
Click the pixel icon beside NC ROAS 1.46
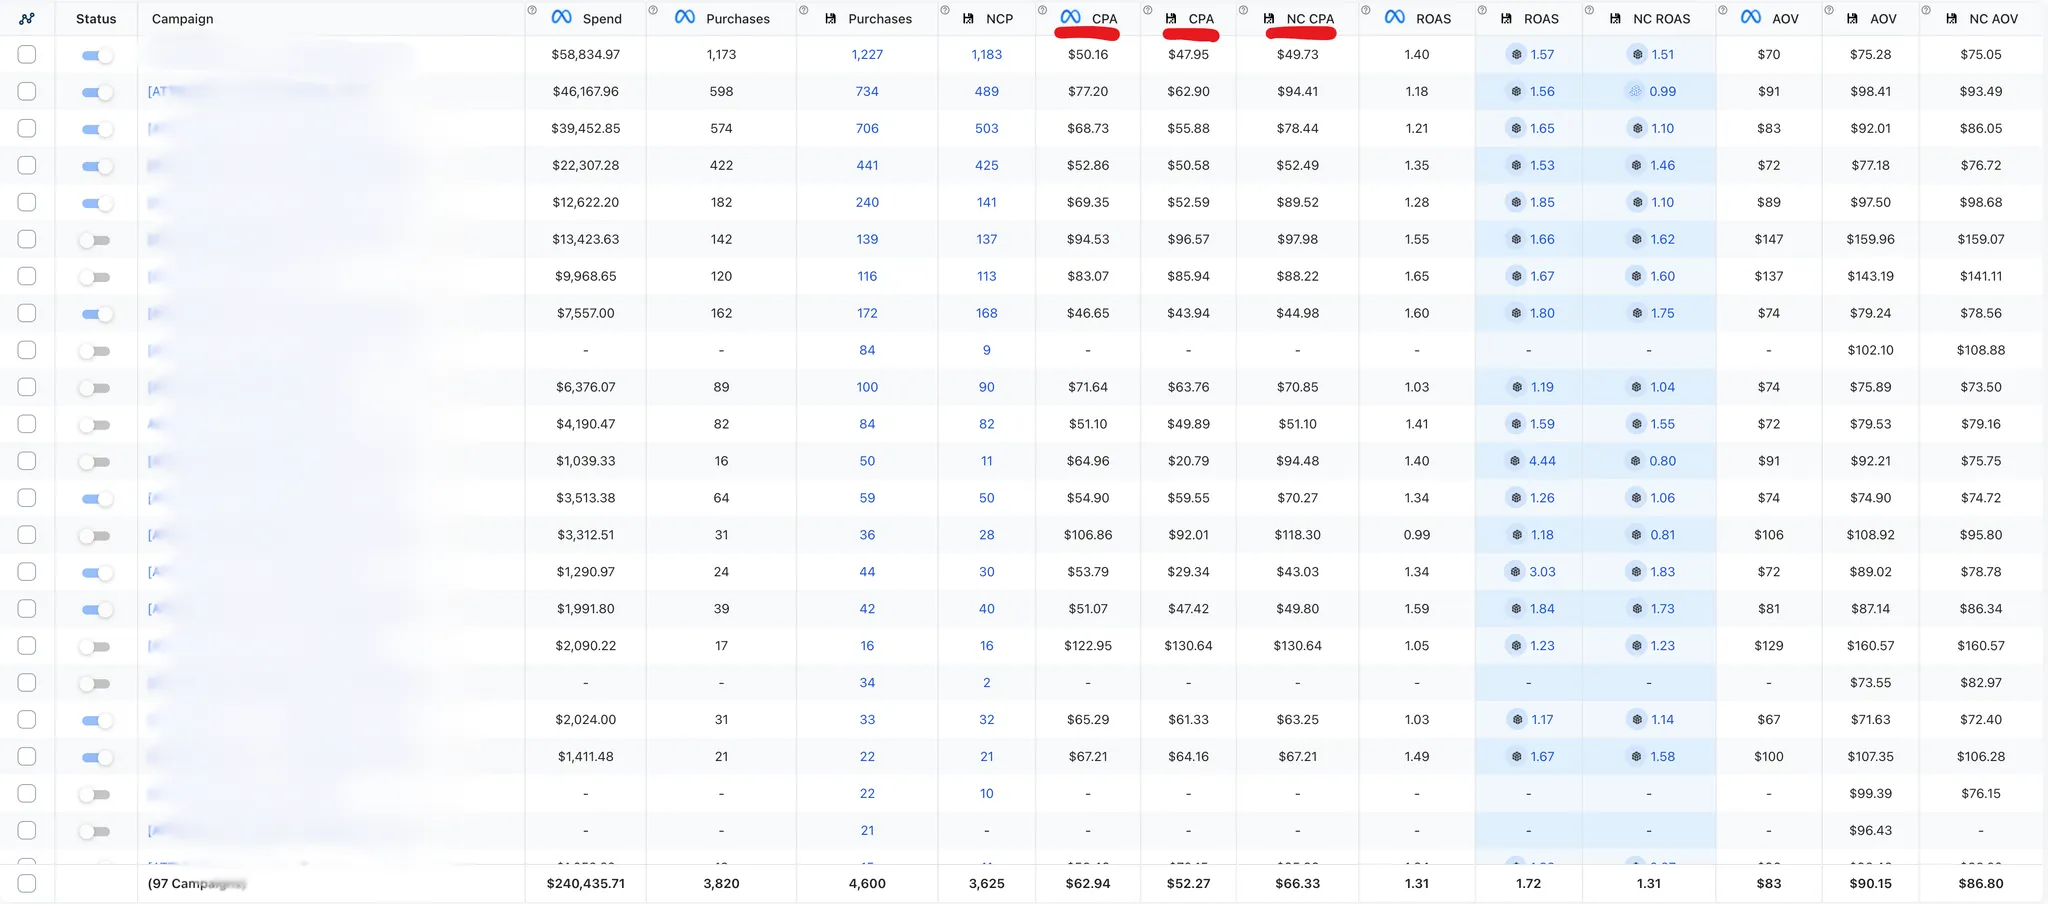[x=1637, y=166]
